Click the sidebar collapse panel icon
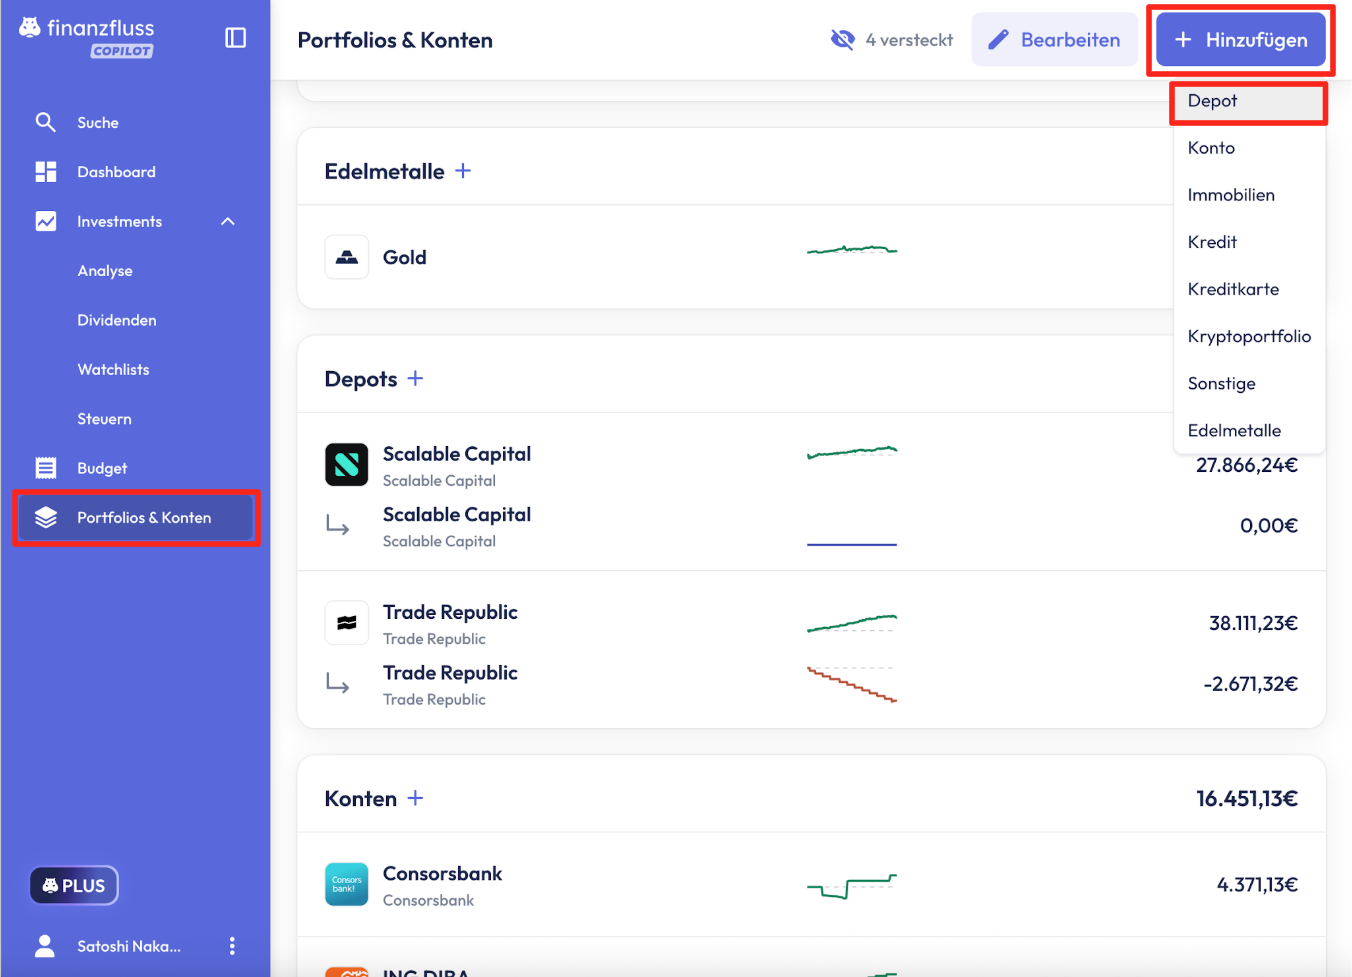The height and width of the screenshot is (977, 1352). [x=236, y=38]
